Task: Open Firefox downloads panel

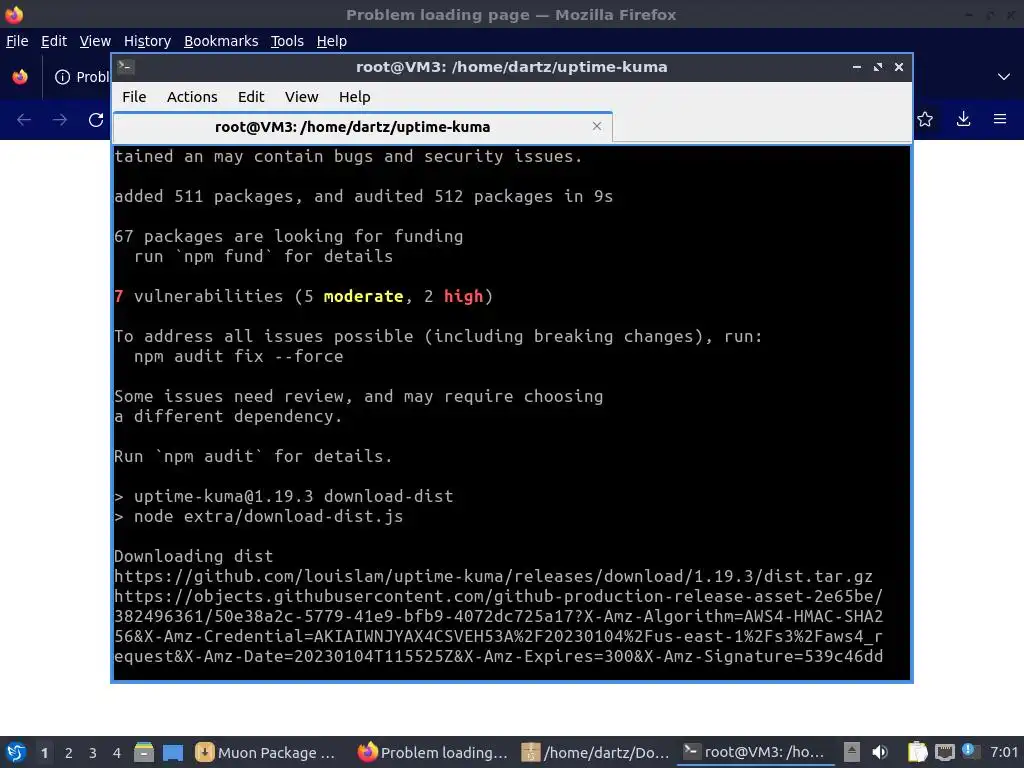Action: tap(963, 119)
